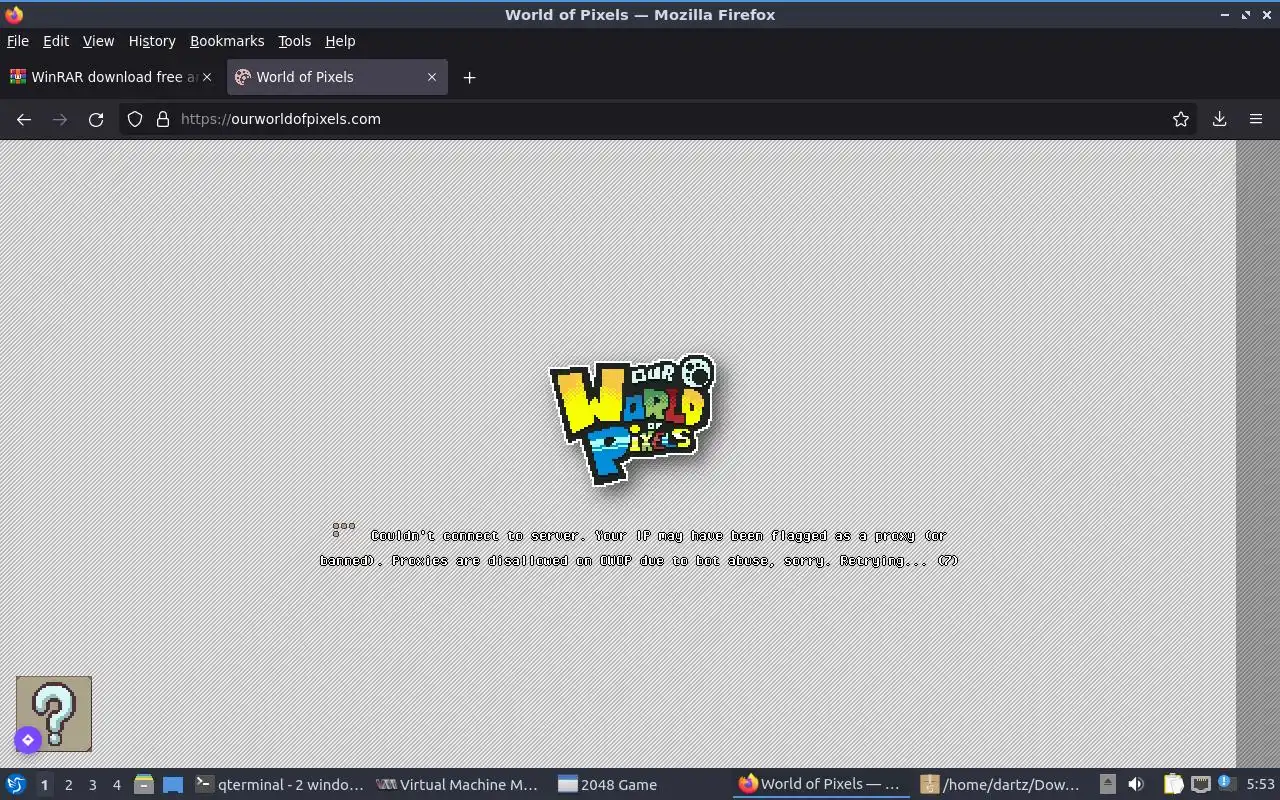
Task: Open the removable media eject tray icon
Action: [1108, 785]
